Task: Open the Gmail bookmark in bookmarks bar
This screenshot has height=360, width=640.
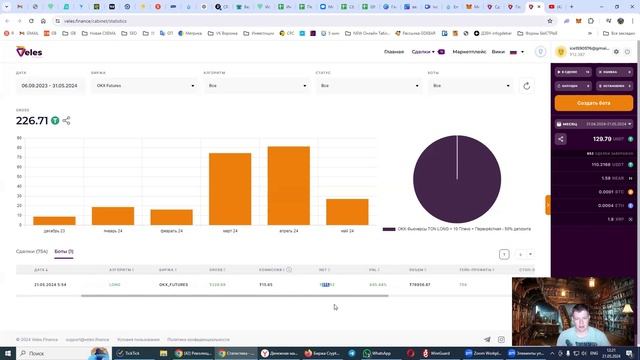Action: pyautogui.click(x=29, y=33)
